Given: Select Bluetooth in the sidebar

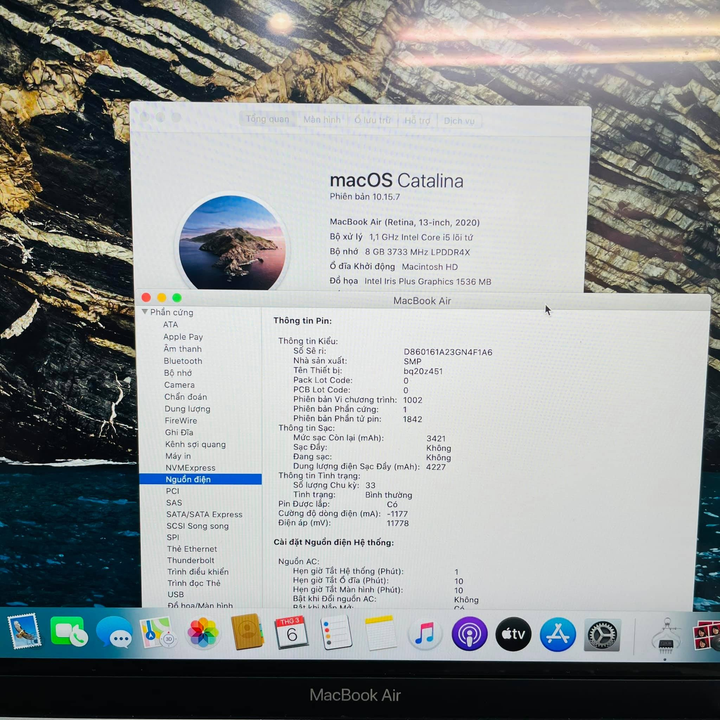Looking at the screenshot, I should pos(183,361).
